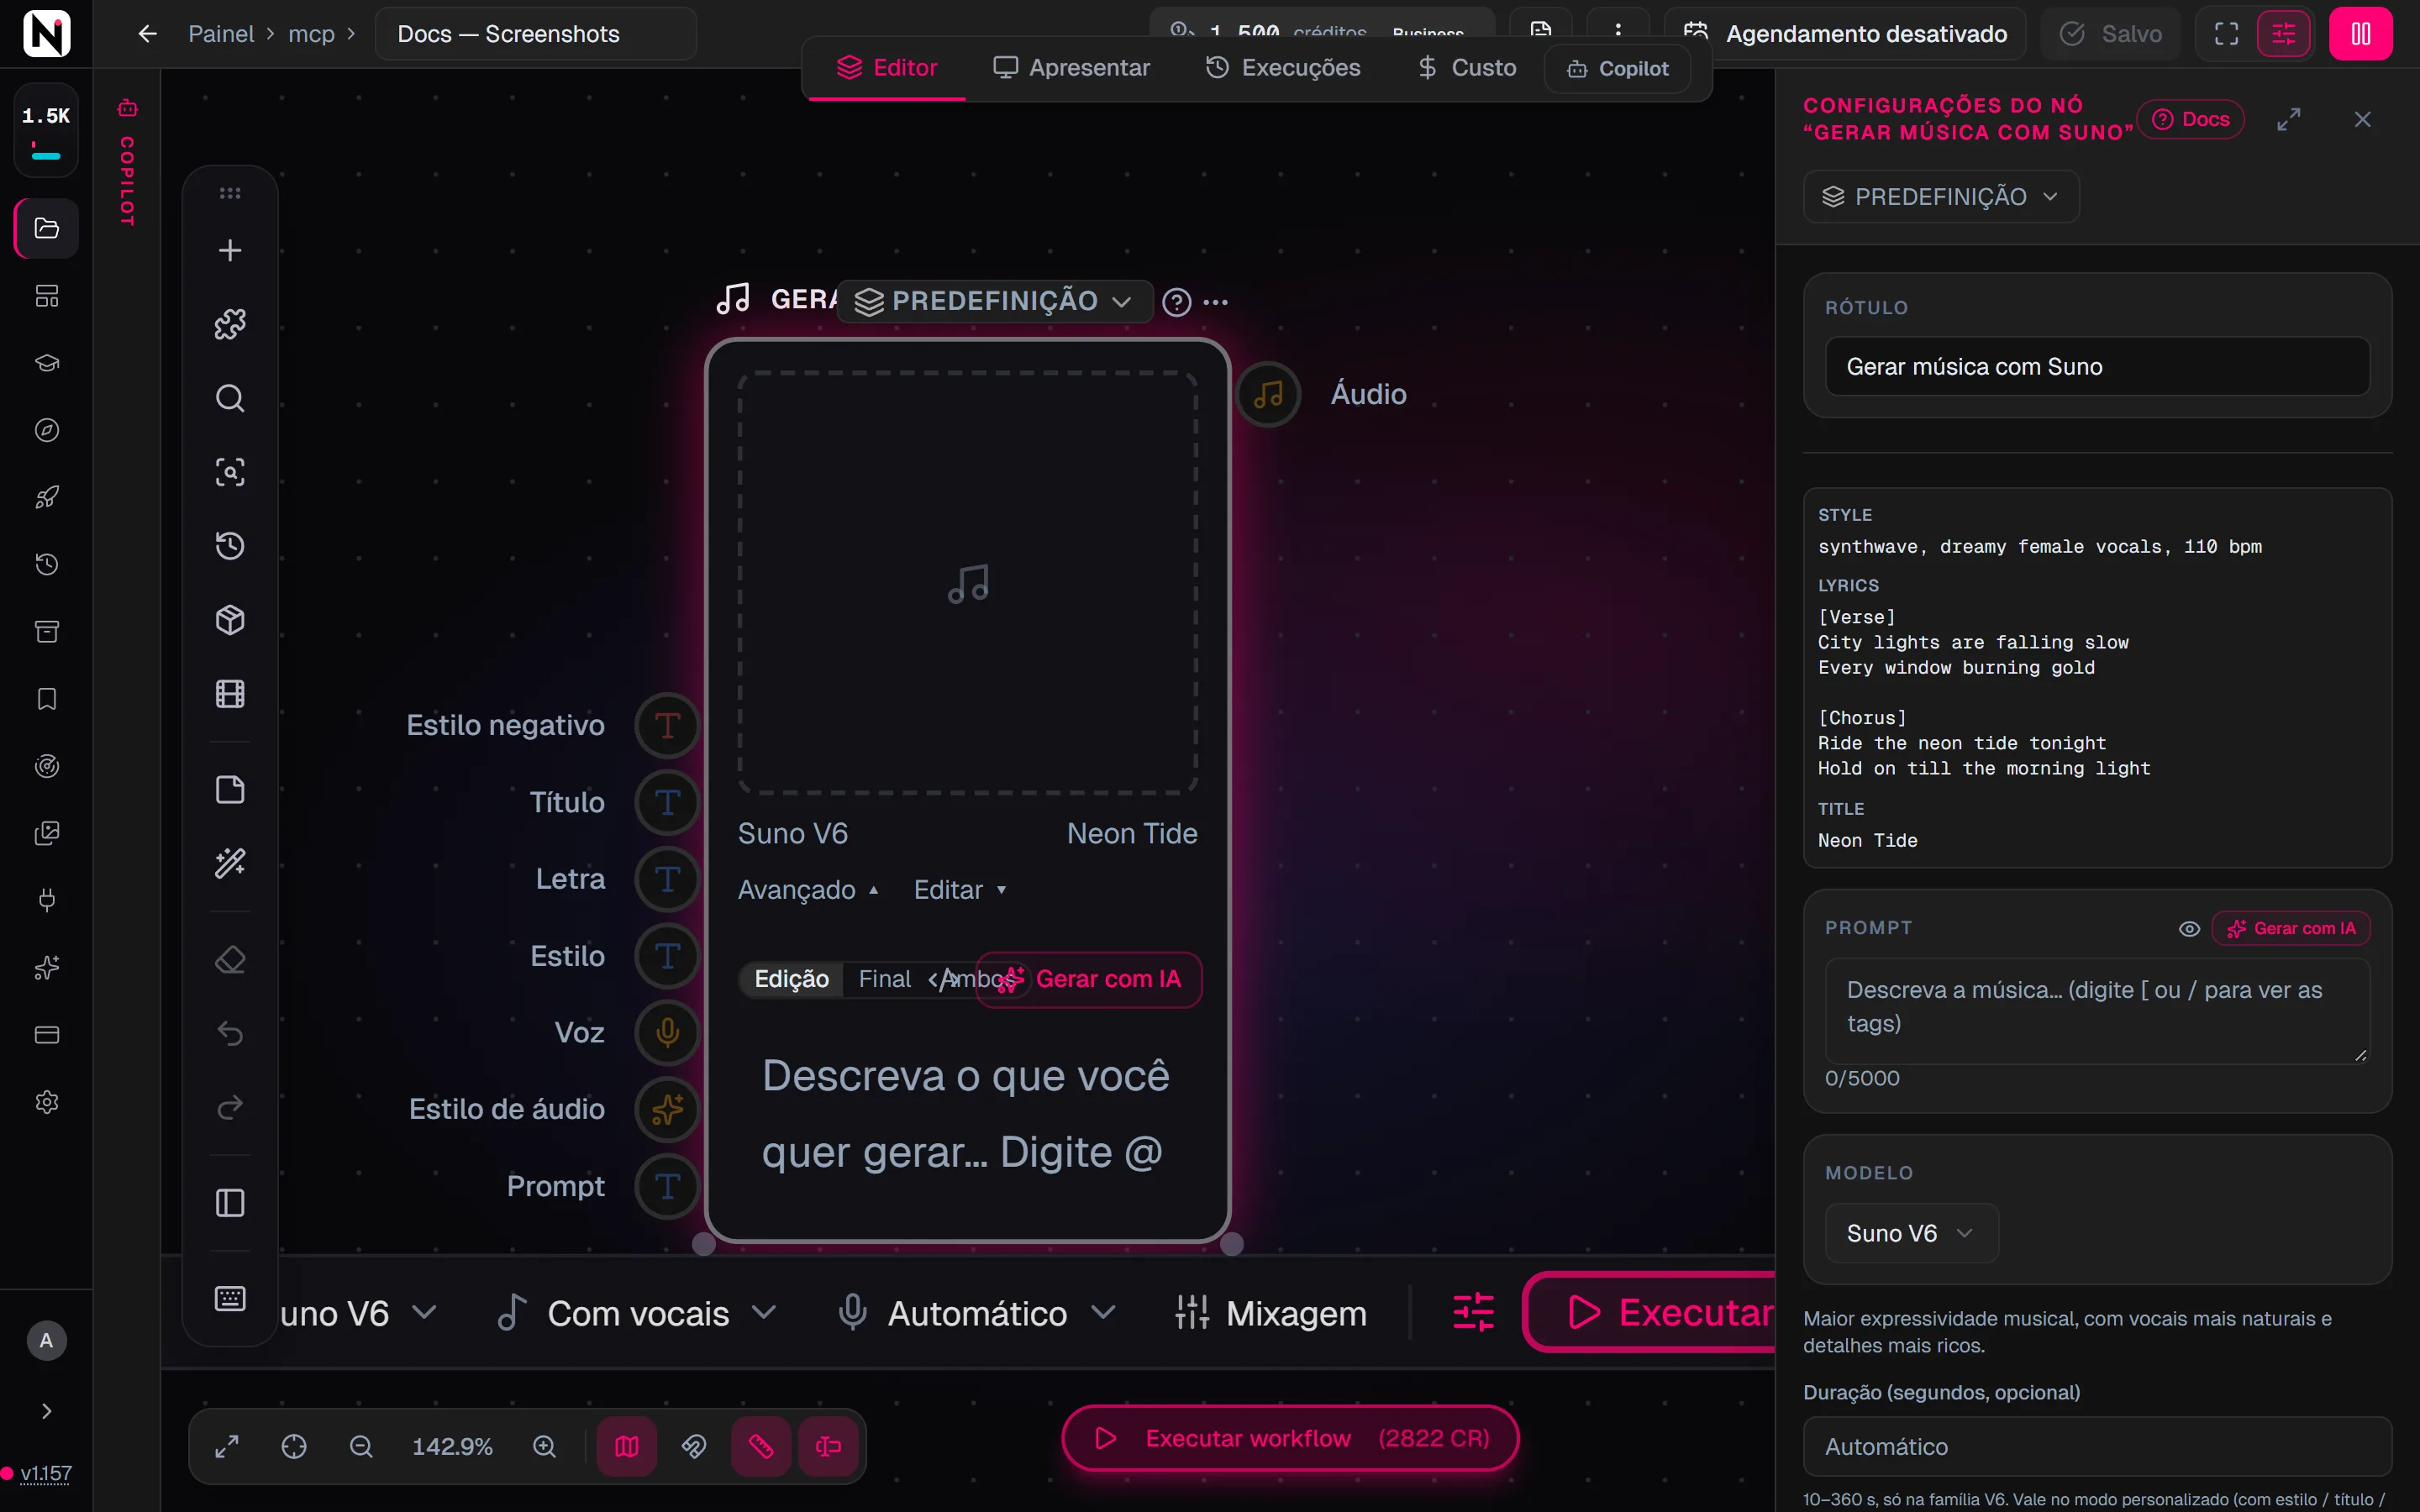Click Executar workflow button
This screenshot has width=2420, height=1512.
pyautogui.click(x=1290, y=1438)
